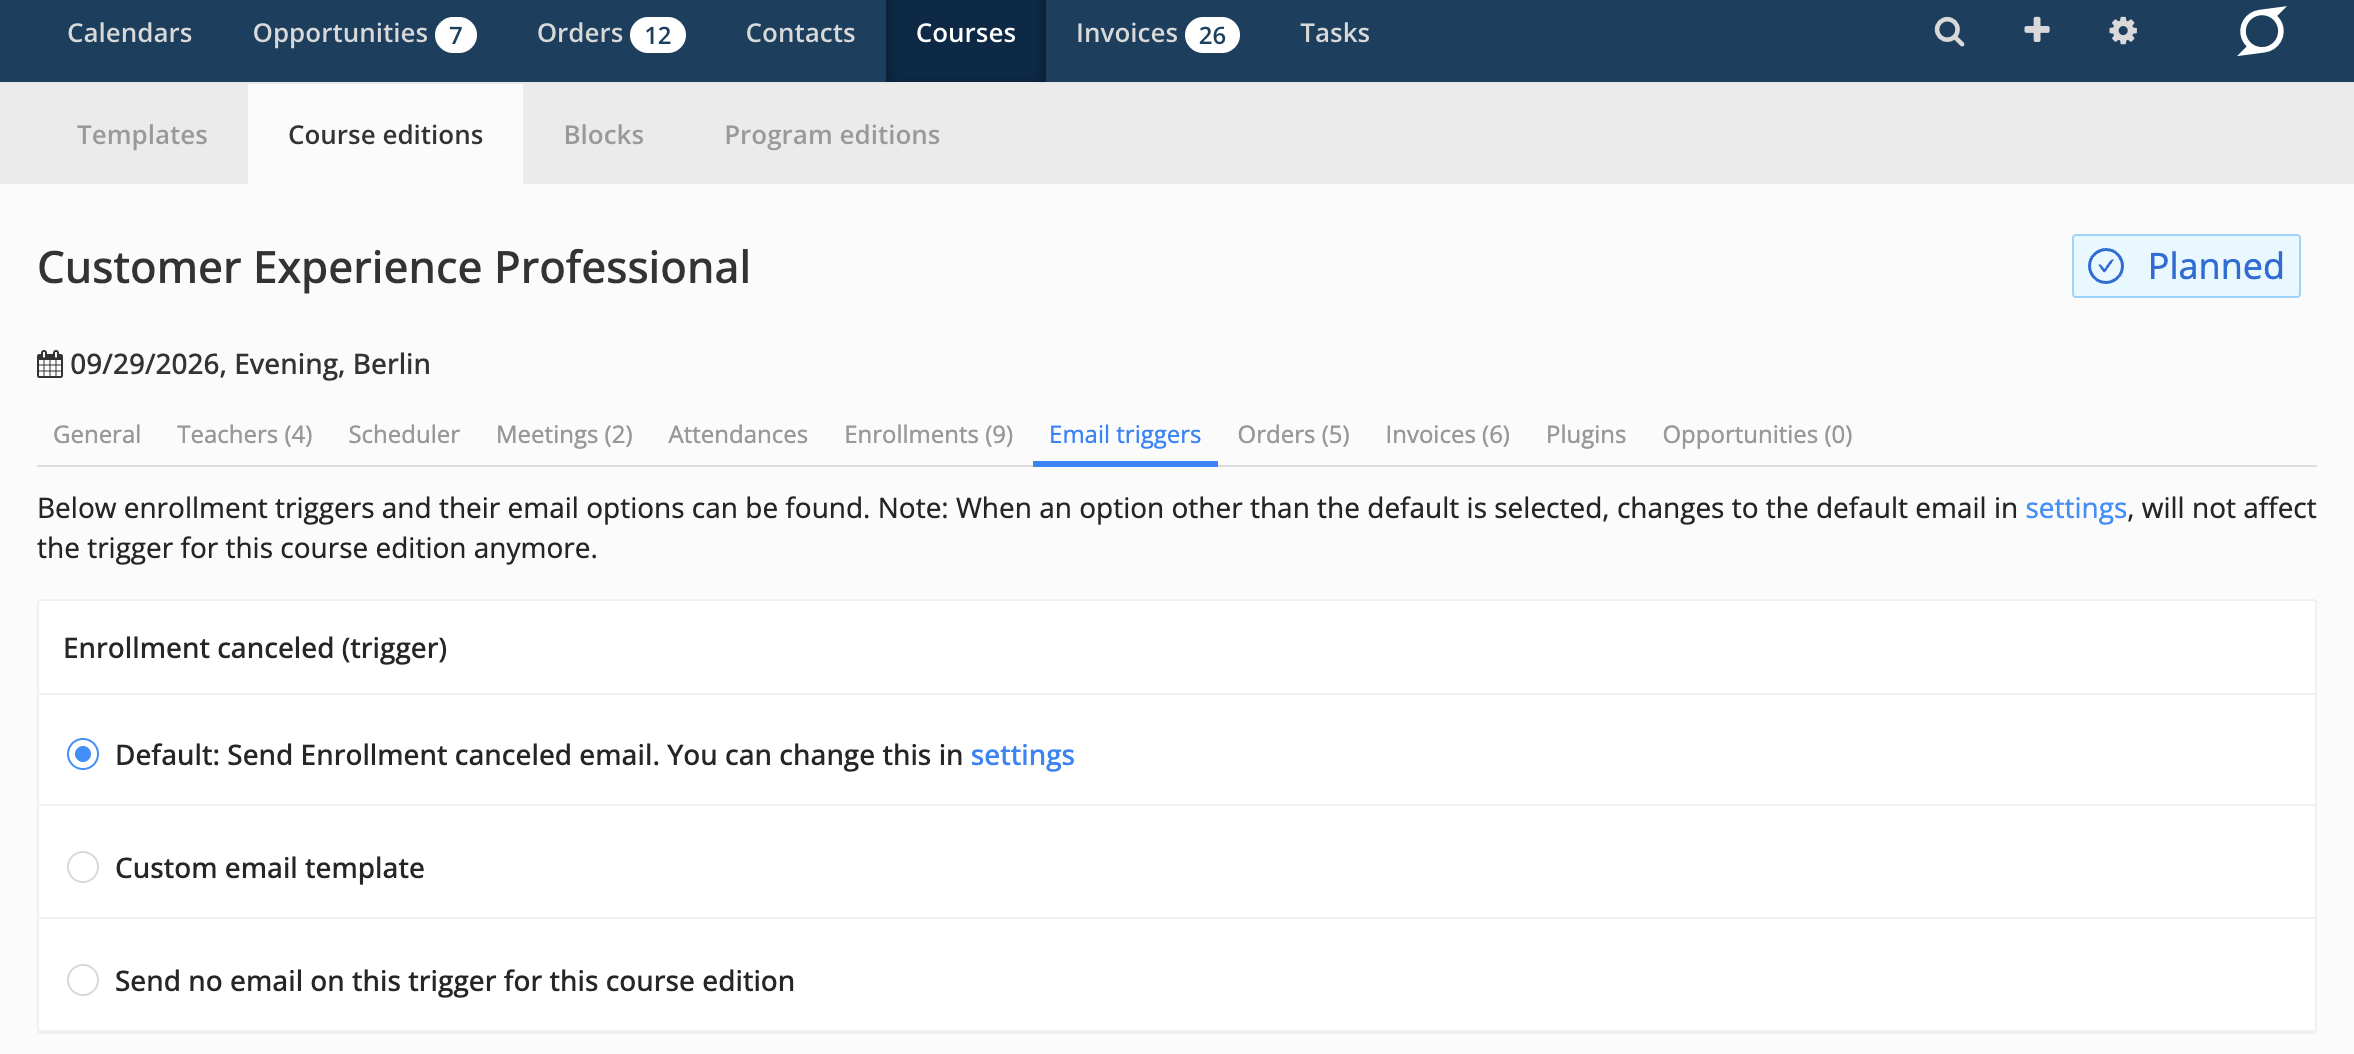
Task: Open the General tab
Action: point(97,435)
